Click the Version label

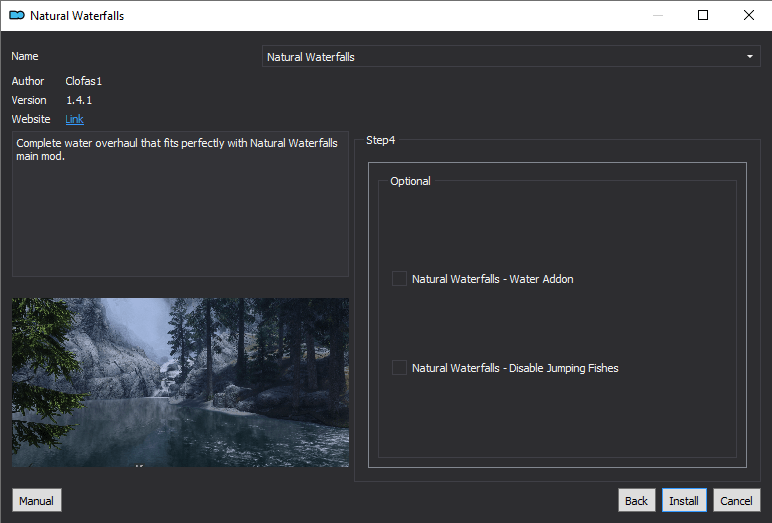pyautogui.click(x=29, y=100)
